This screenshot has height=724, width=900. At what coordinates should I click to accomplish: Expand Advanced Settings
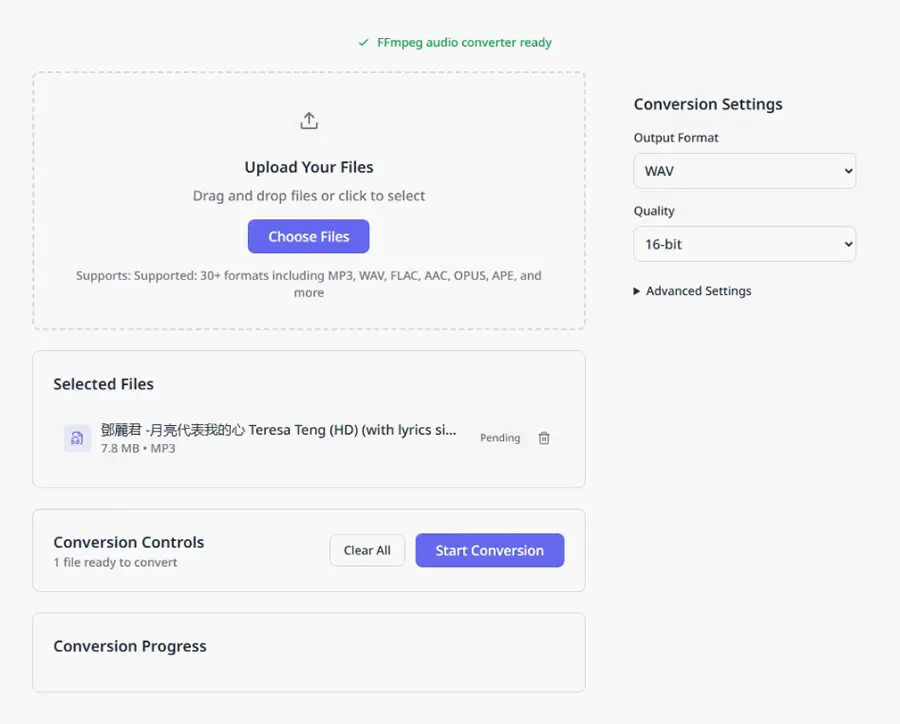[x=692, y=291]
